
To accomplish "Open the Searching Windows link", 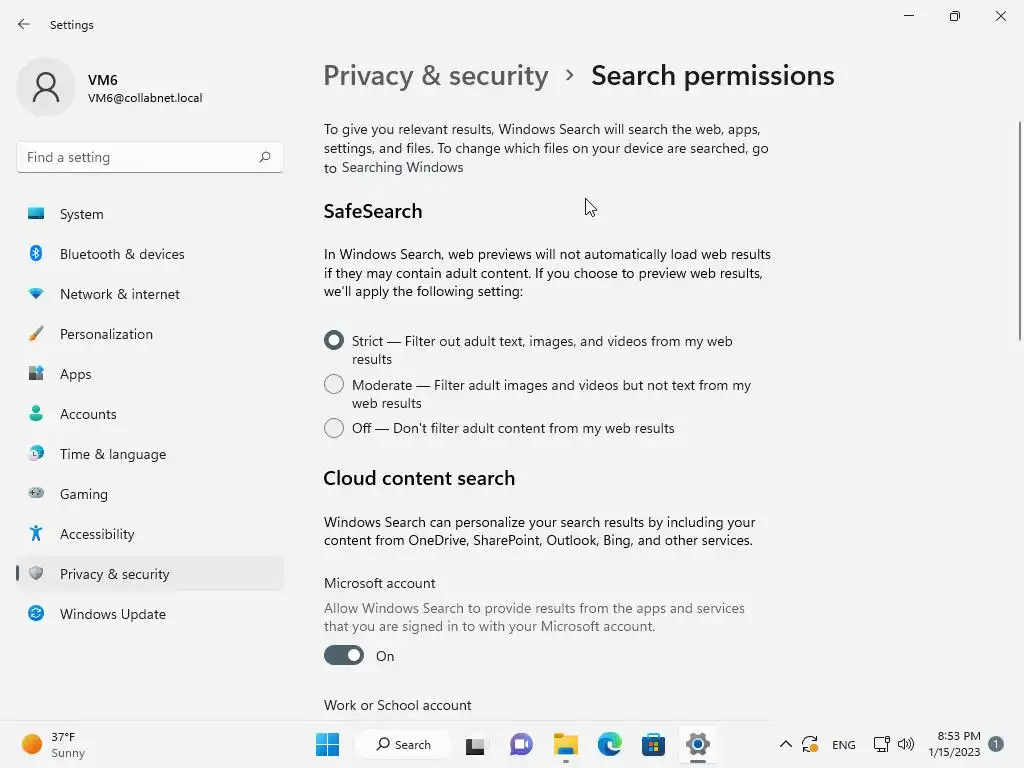I will click(x=402, y=168).
